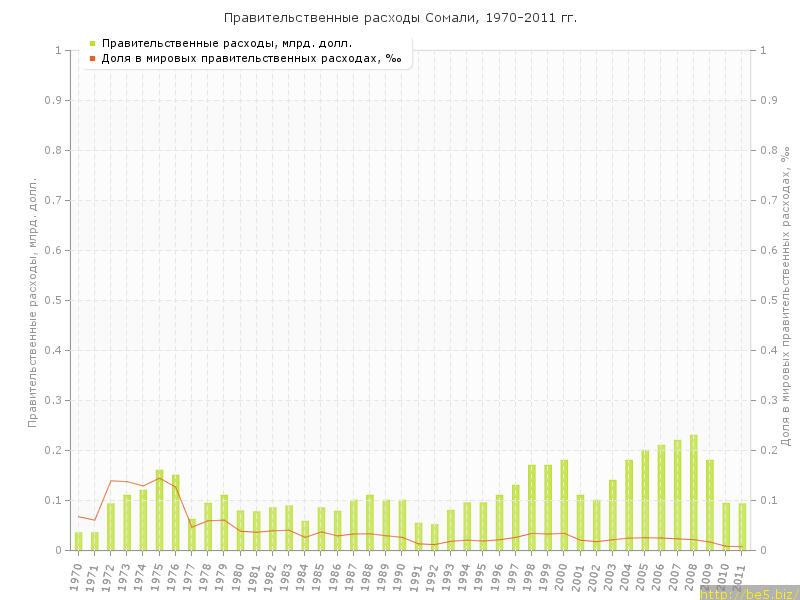Click the chart title 'Правительственные расходы Сомали'
This screenshot has width=800, height=600.
[400, 18]
